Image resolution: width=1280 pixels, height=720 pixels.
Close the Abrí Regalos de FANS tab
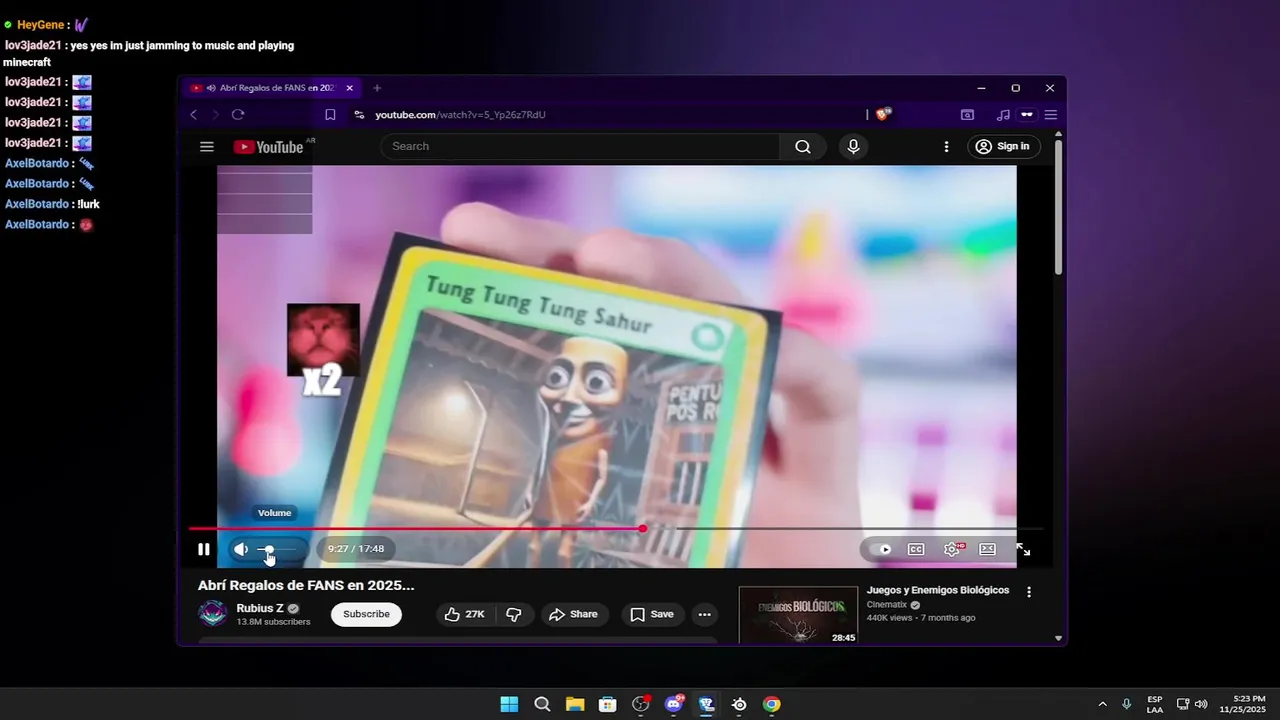(x=350, y=88)
